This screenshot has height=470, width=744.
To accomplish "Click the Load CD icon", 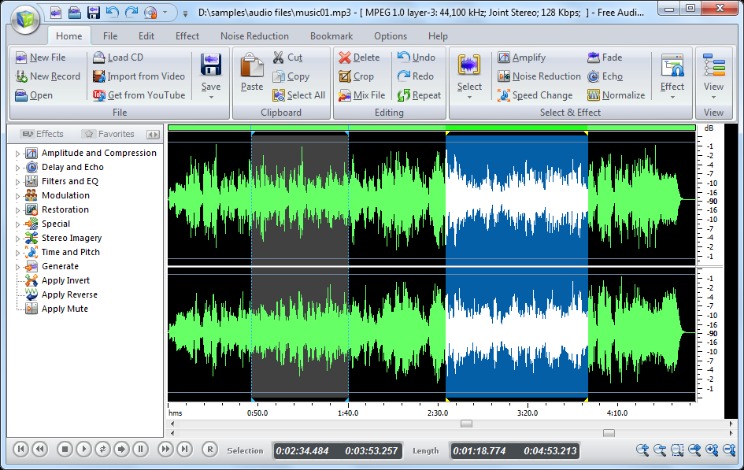I will (x=100, y=58).
